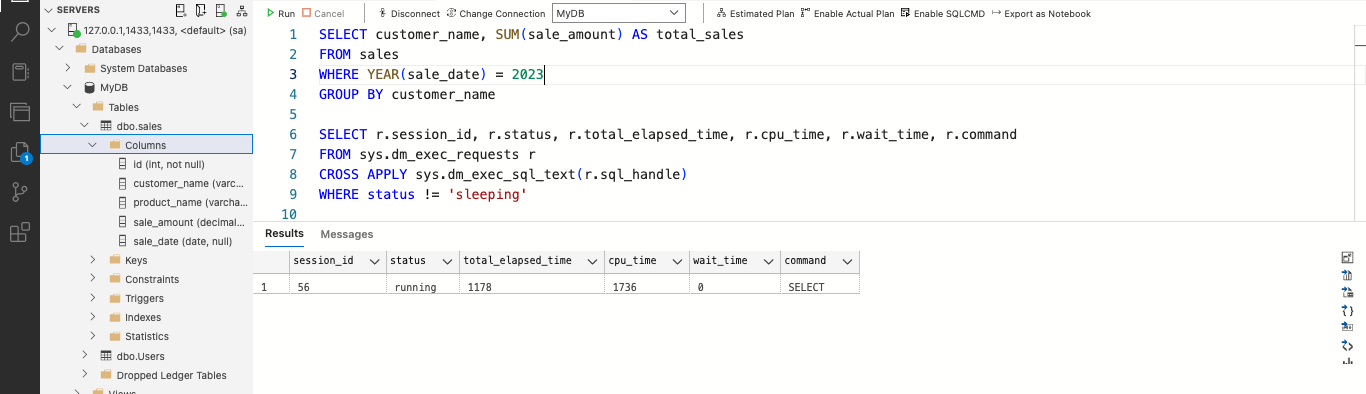Collapse the dbo.sales table node

point(84,126)
